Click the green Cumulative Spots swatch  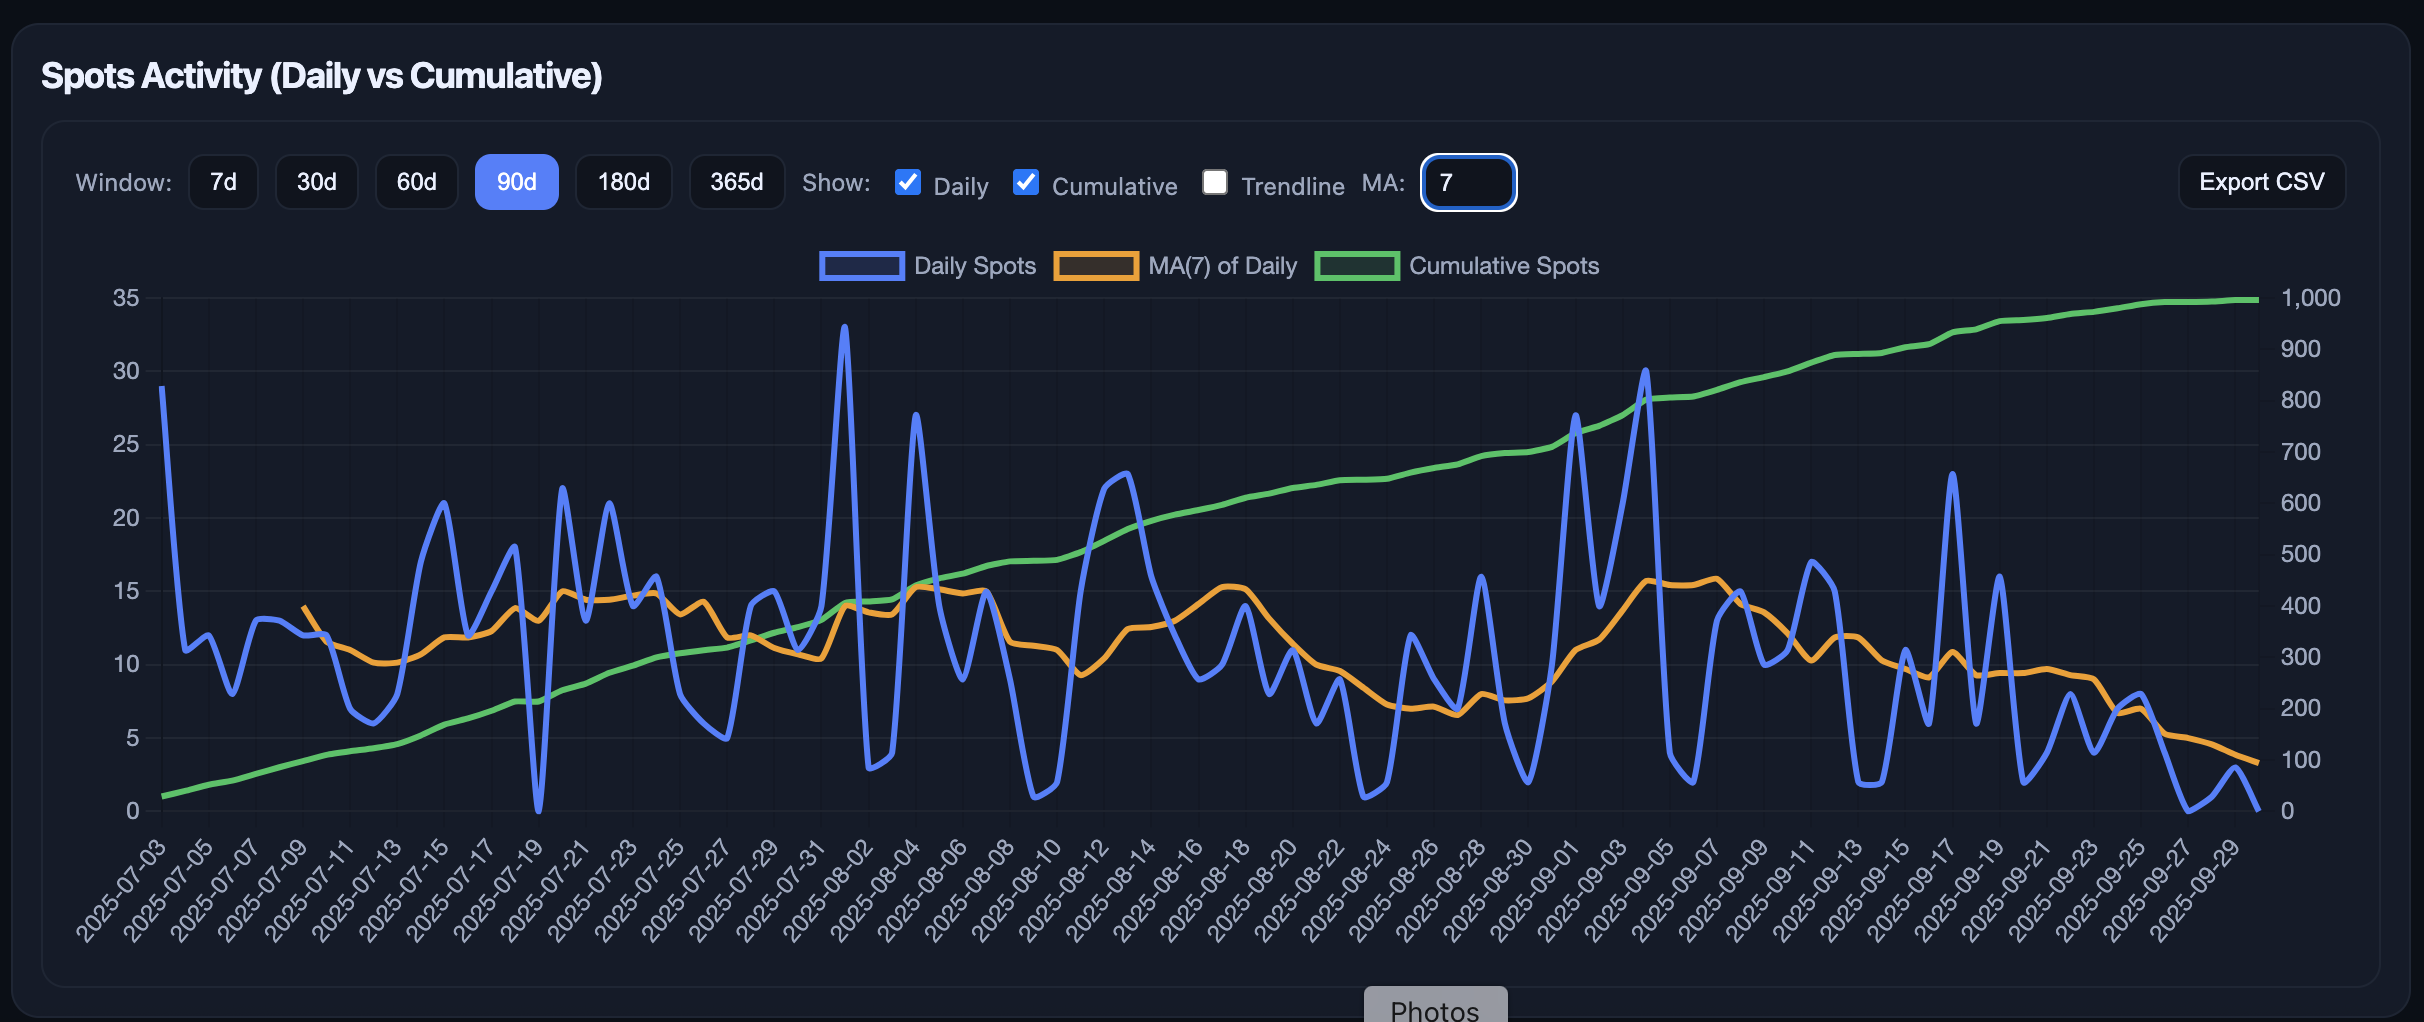coord(1356,266)
